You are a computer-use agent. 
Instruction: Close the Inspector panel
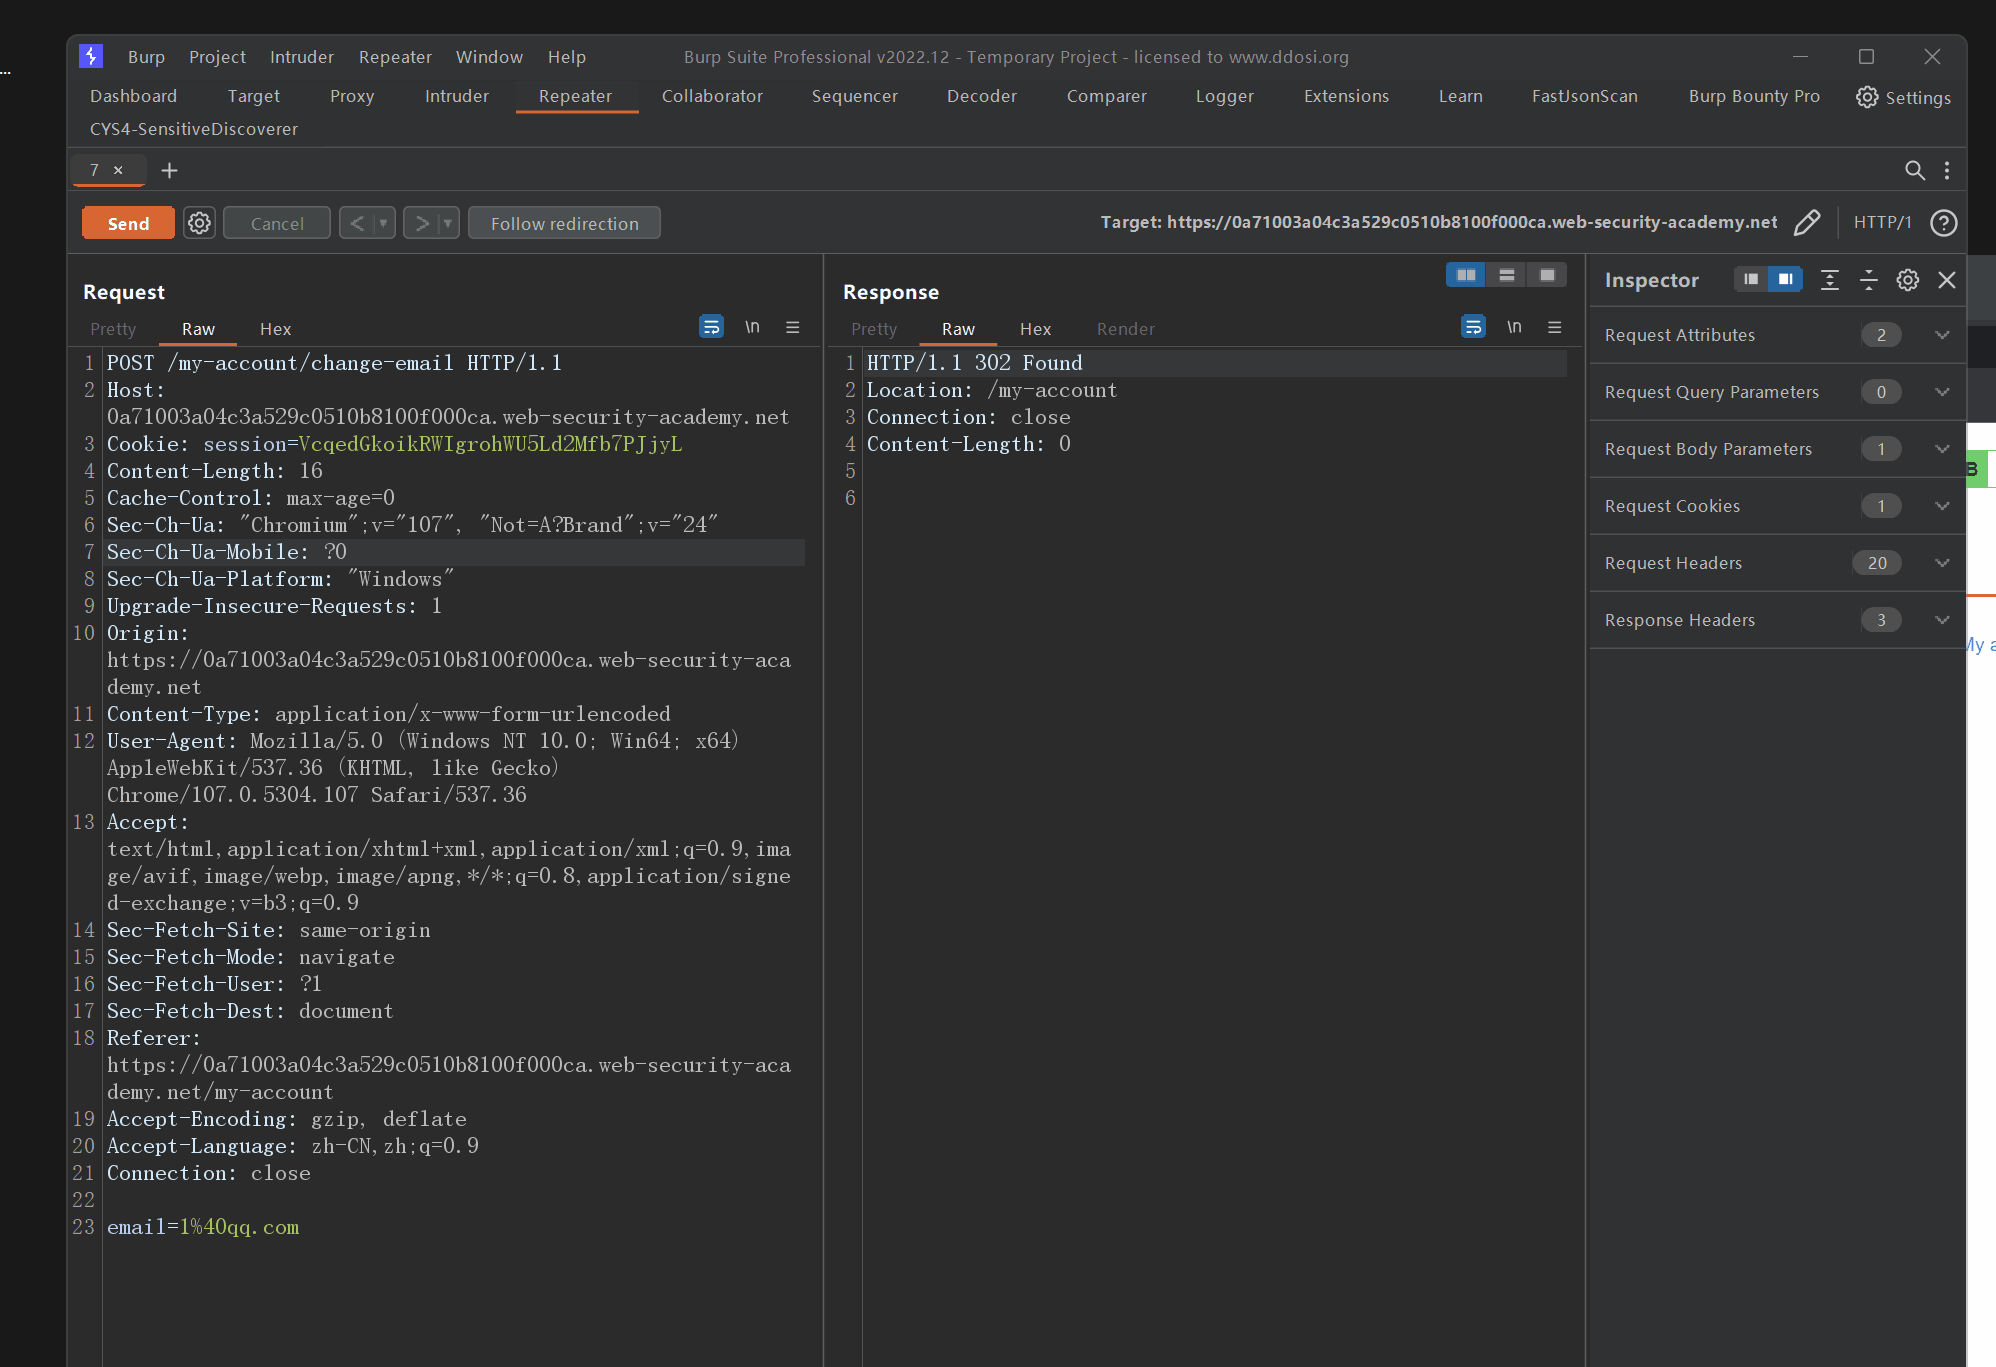(1946, 280)
